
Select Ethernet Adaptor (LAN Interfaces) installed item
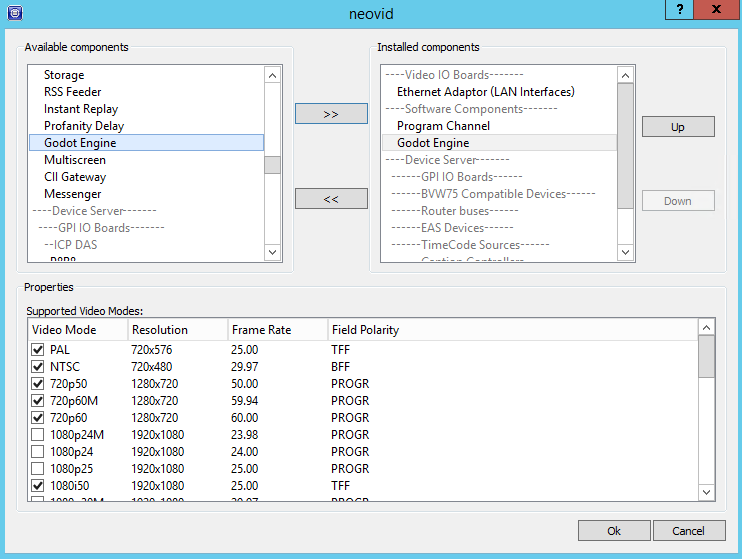(x=499, y=92)
